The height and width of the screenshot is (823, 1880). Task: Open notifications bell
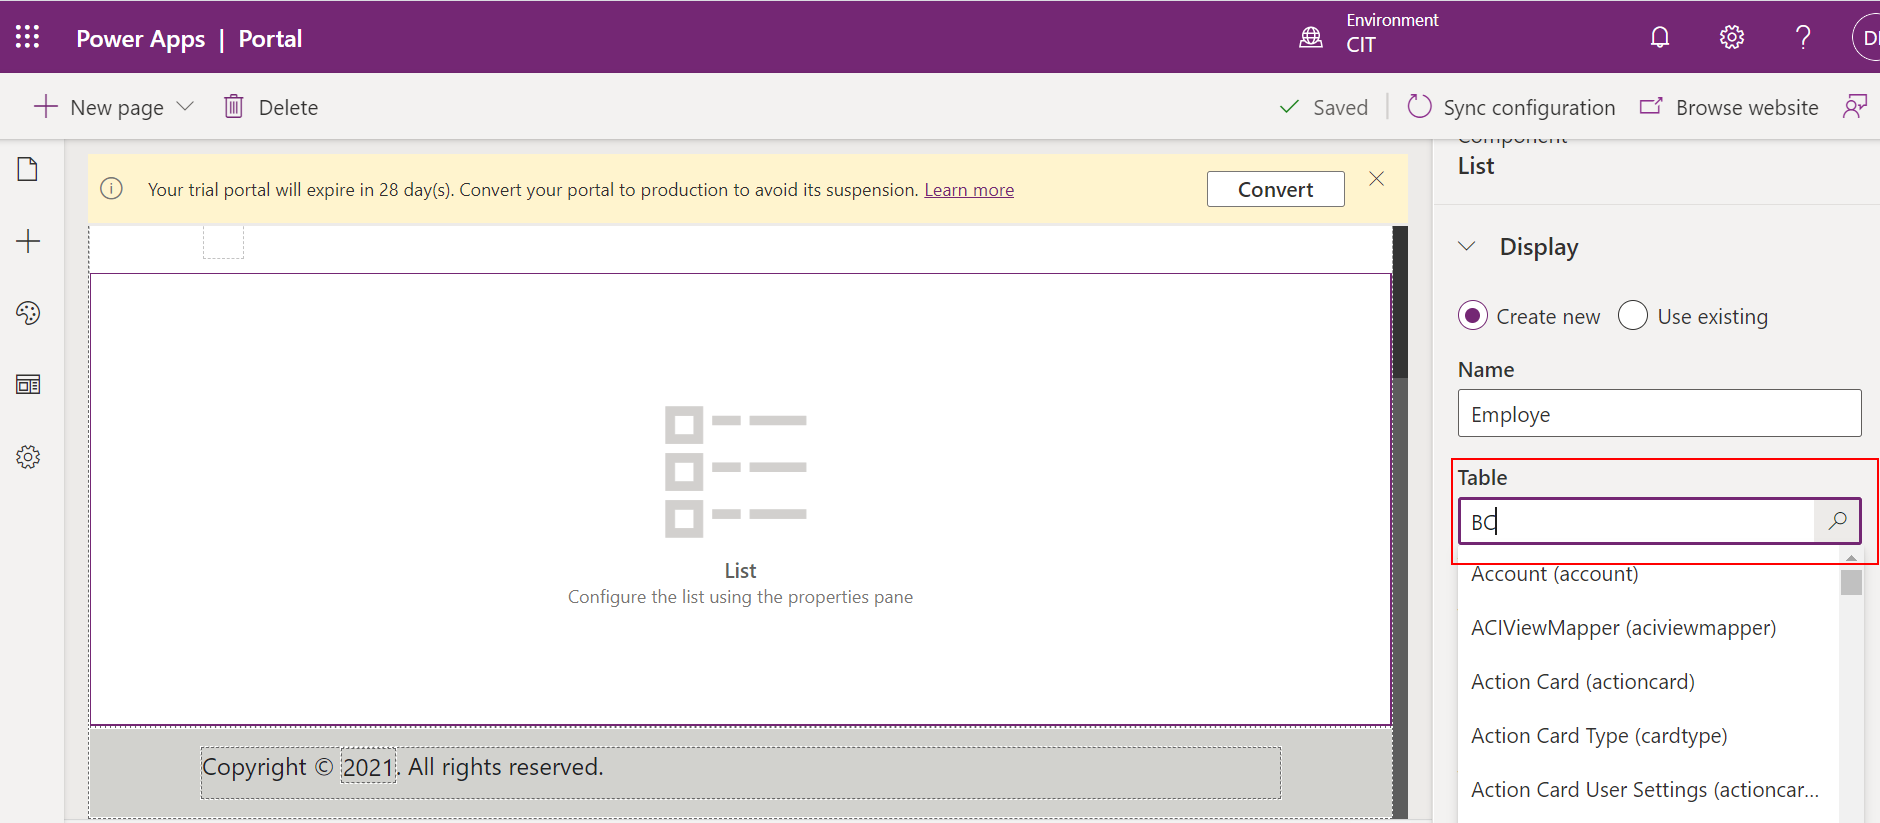click(1660, 38)
